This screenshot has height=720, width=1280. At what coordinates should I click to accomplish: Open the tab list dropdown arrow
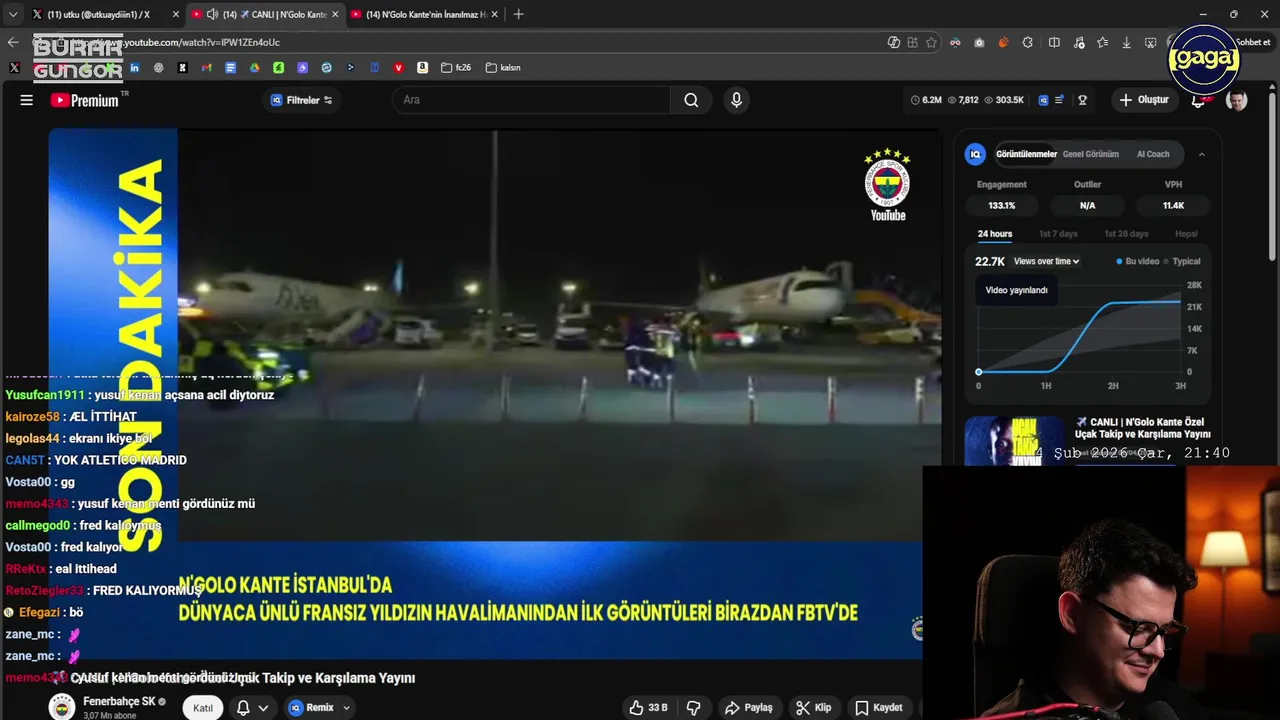click(12, 14)
